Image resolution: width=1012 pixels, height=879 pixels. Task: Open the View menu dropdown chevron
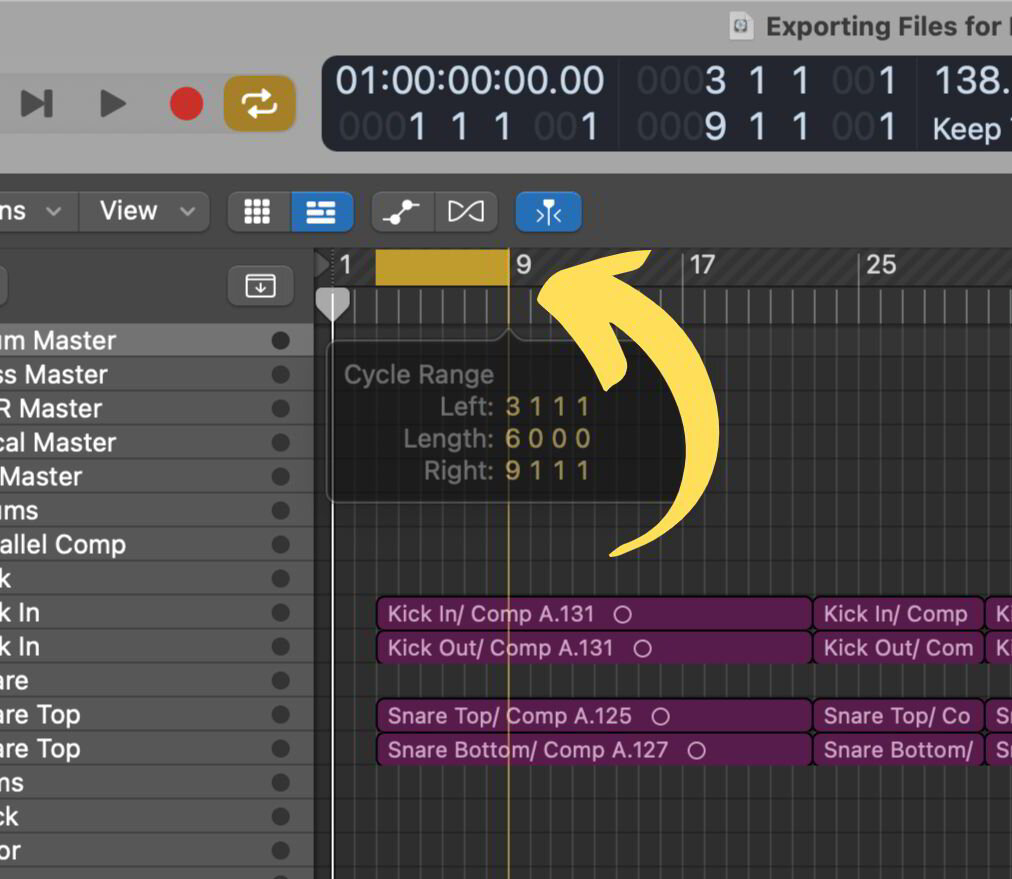click(x=186, y=211)
